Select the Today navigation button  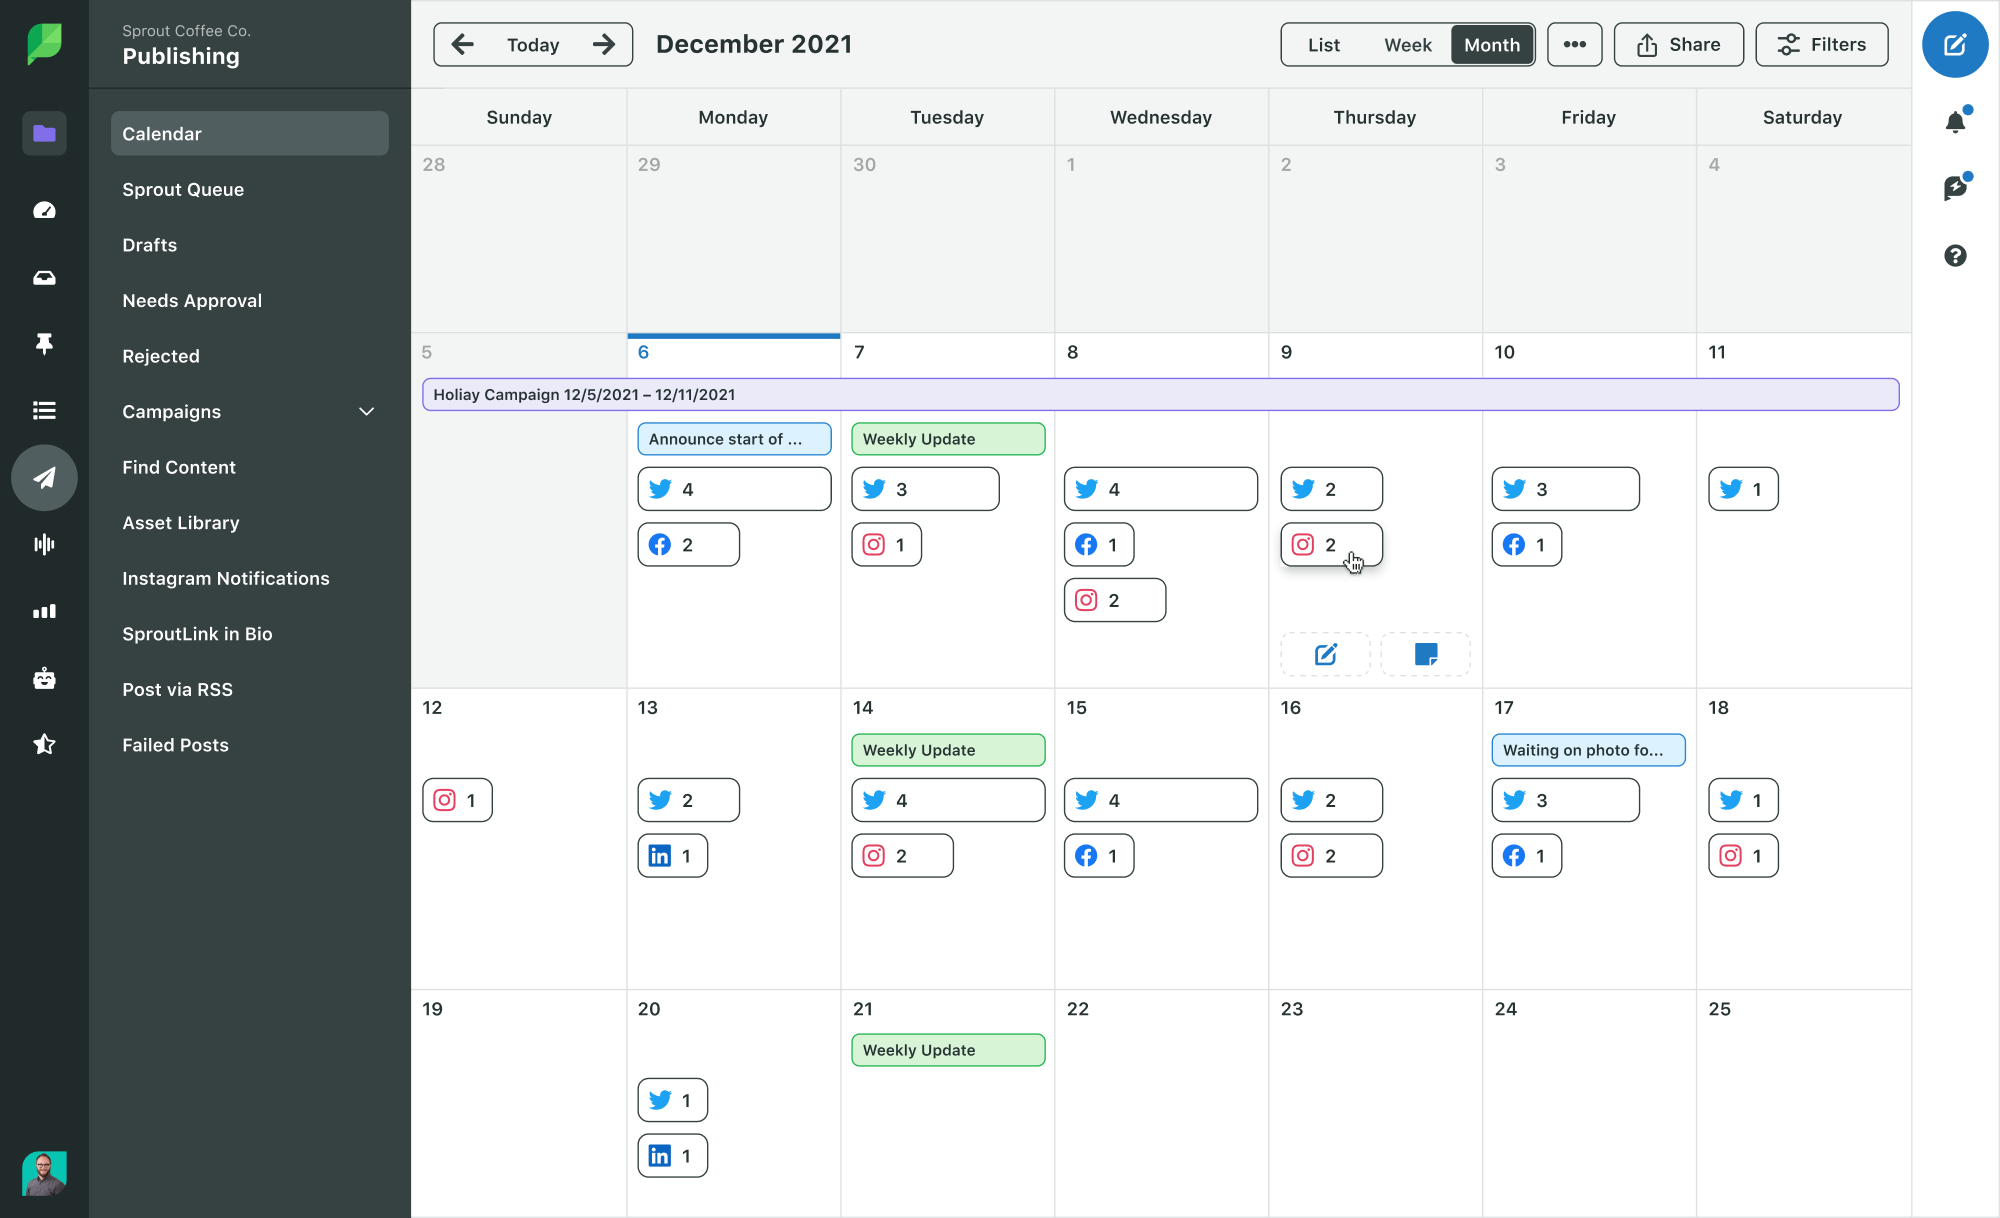(x=531, y=44)
